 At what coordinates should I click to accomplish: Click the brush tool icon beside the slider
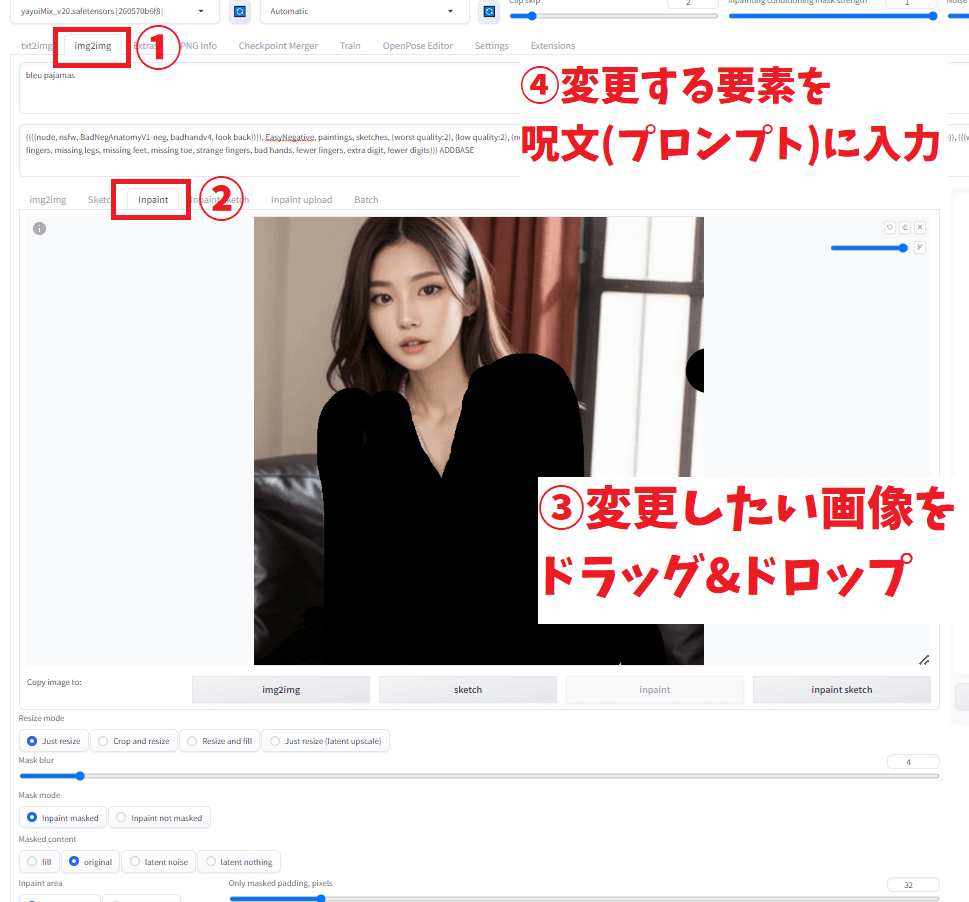[920, 248]
